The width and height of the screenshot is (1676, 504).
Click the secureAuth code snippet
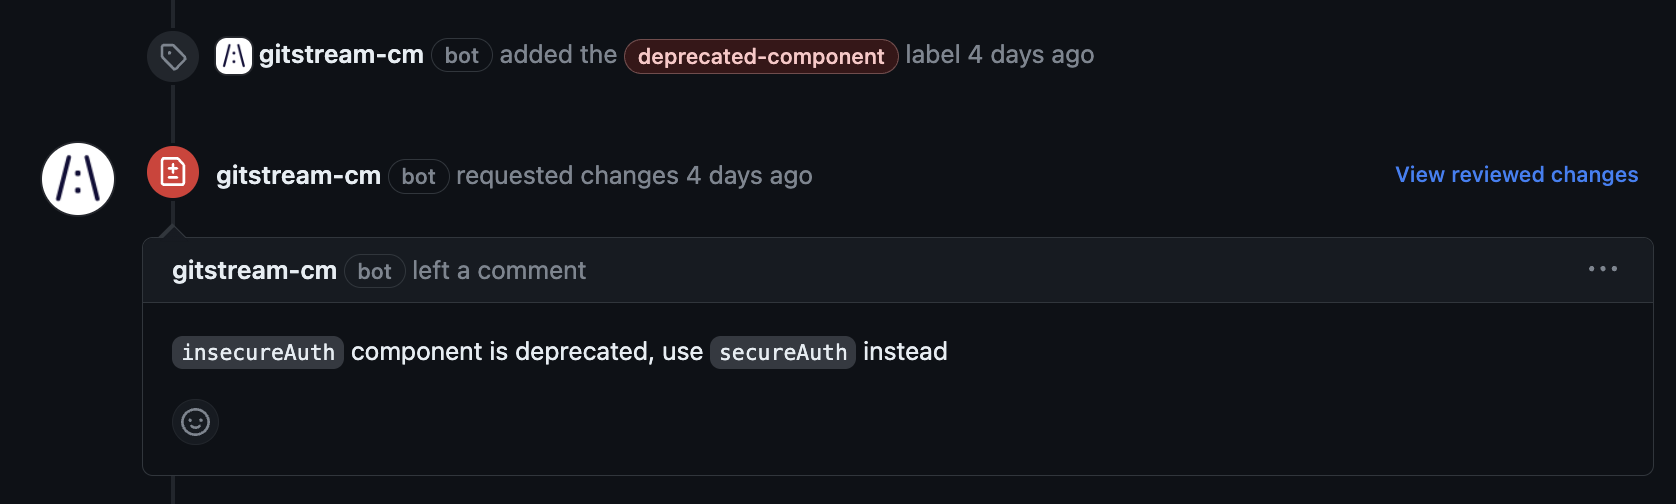coord(783,352)
